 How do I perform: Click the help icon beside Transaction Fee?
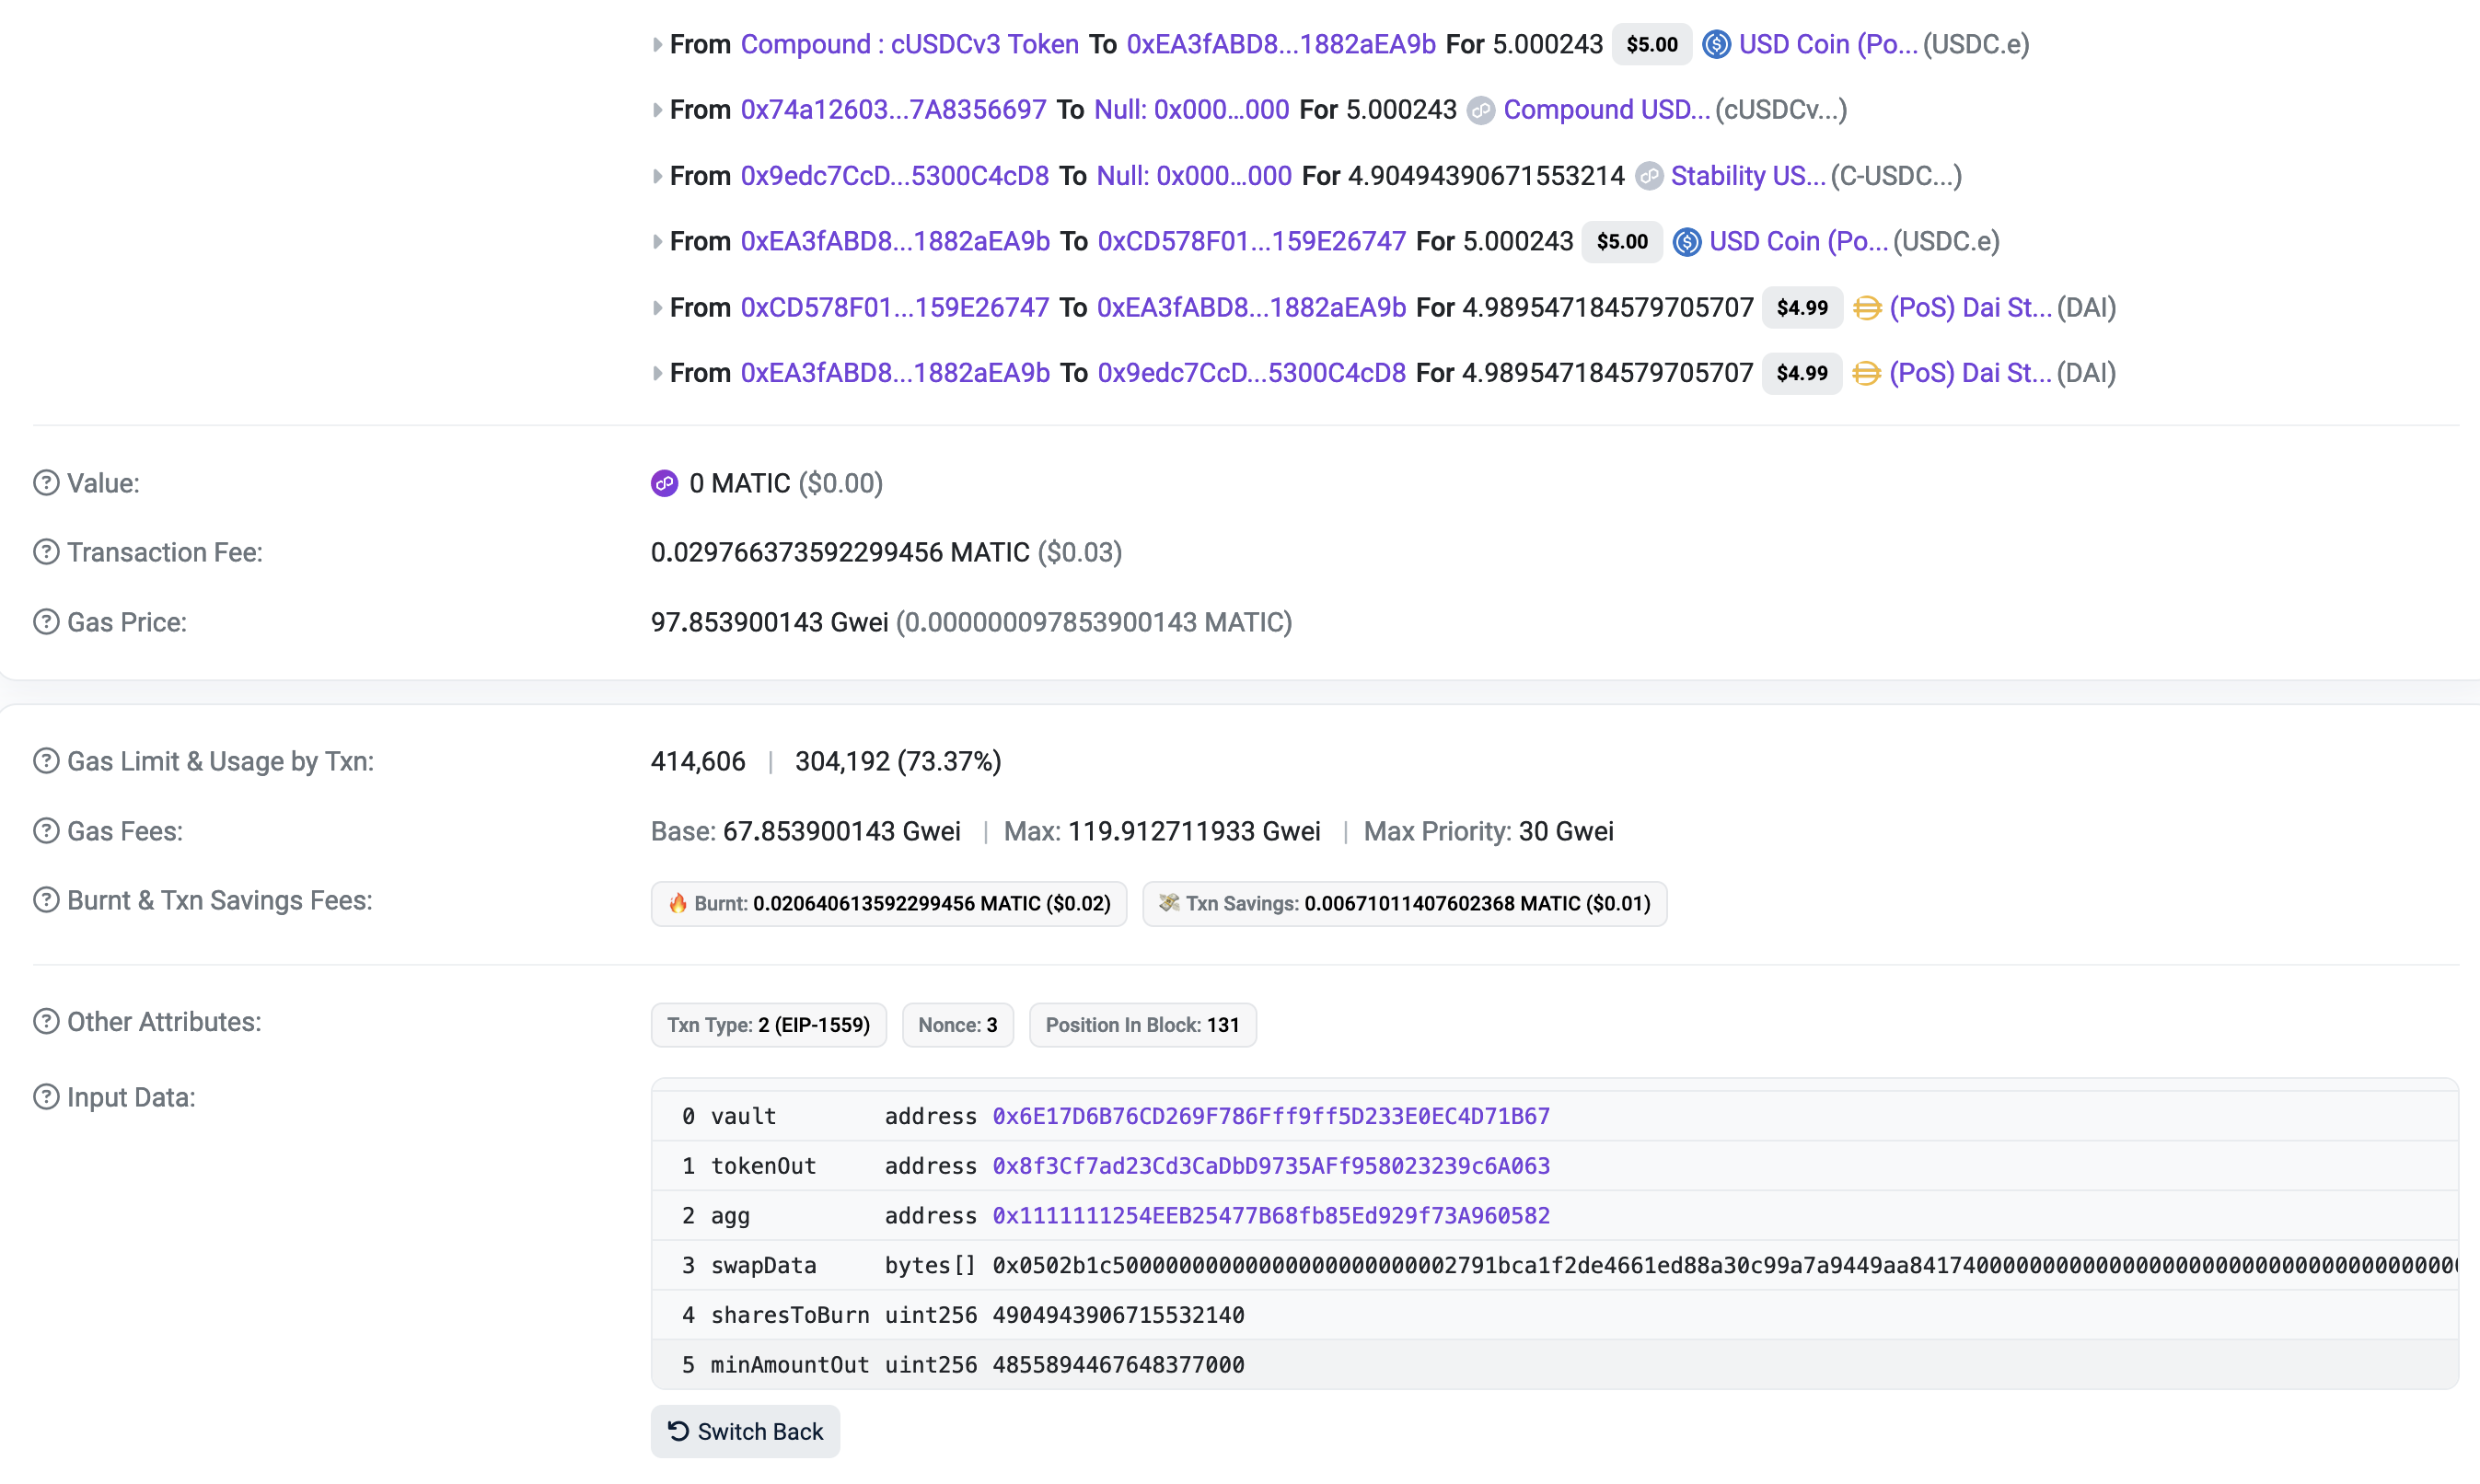click(x=46, y=552)
